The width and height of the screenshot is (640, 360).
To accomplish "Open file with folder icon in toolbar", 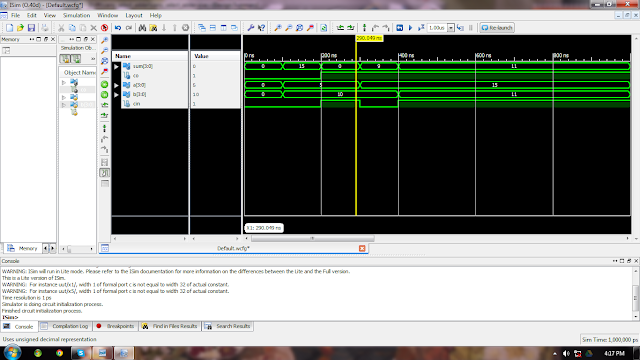I will tap(20, 28).
